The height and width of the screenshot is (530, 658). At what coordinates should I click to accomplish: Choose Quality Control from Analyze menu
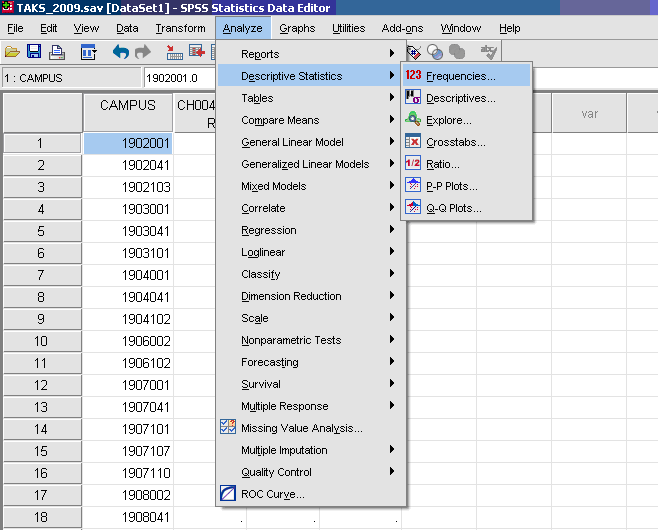pos(311,472)
